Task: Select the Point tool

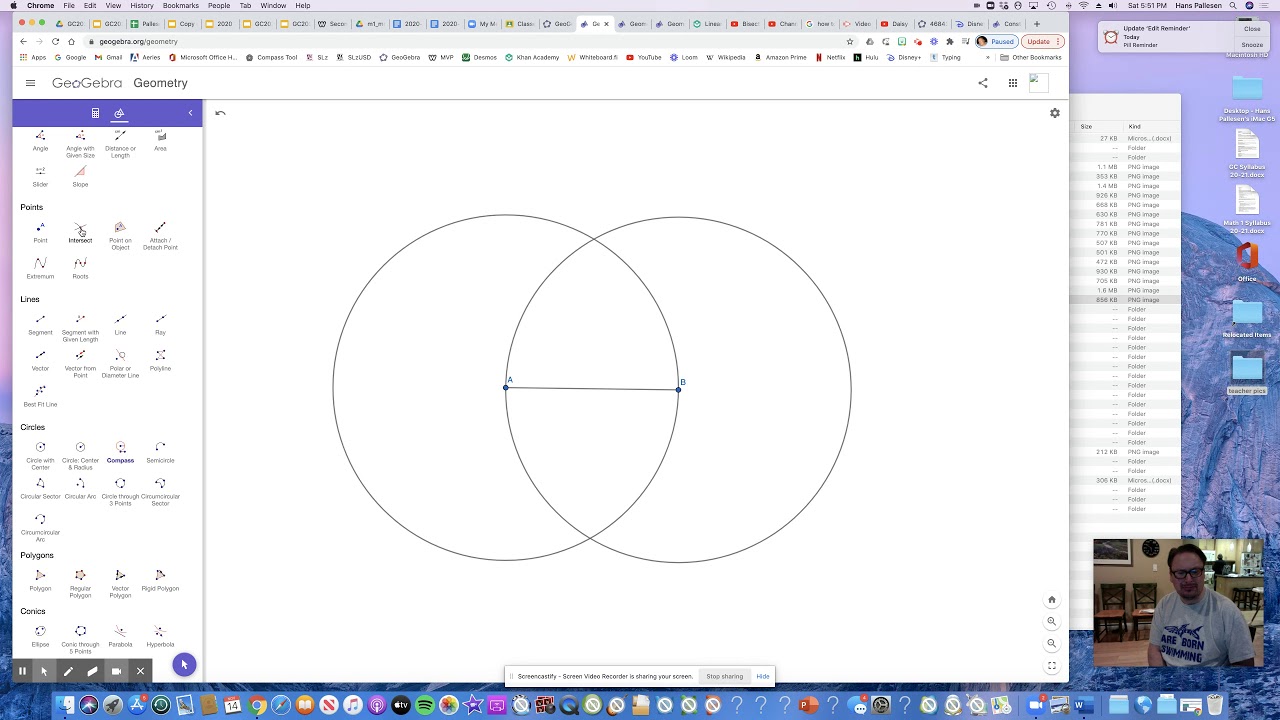Action: [x=40, y=233]
